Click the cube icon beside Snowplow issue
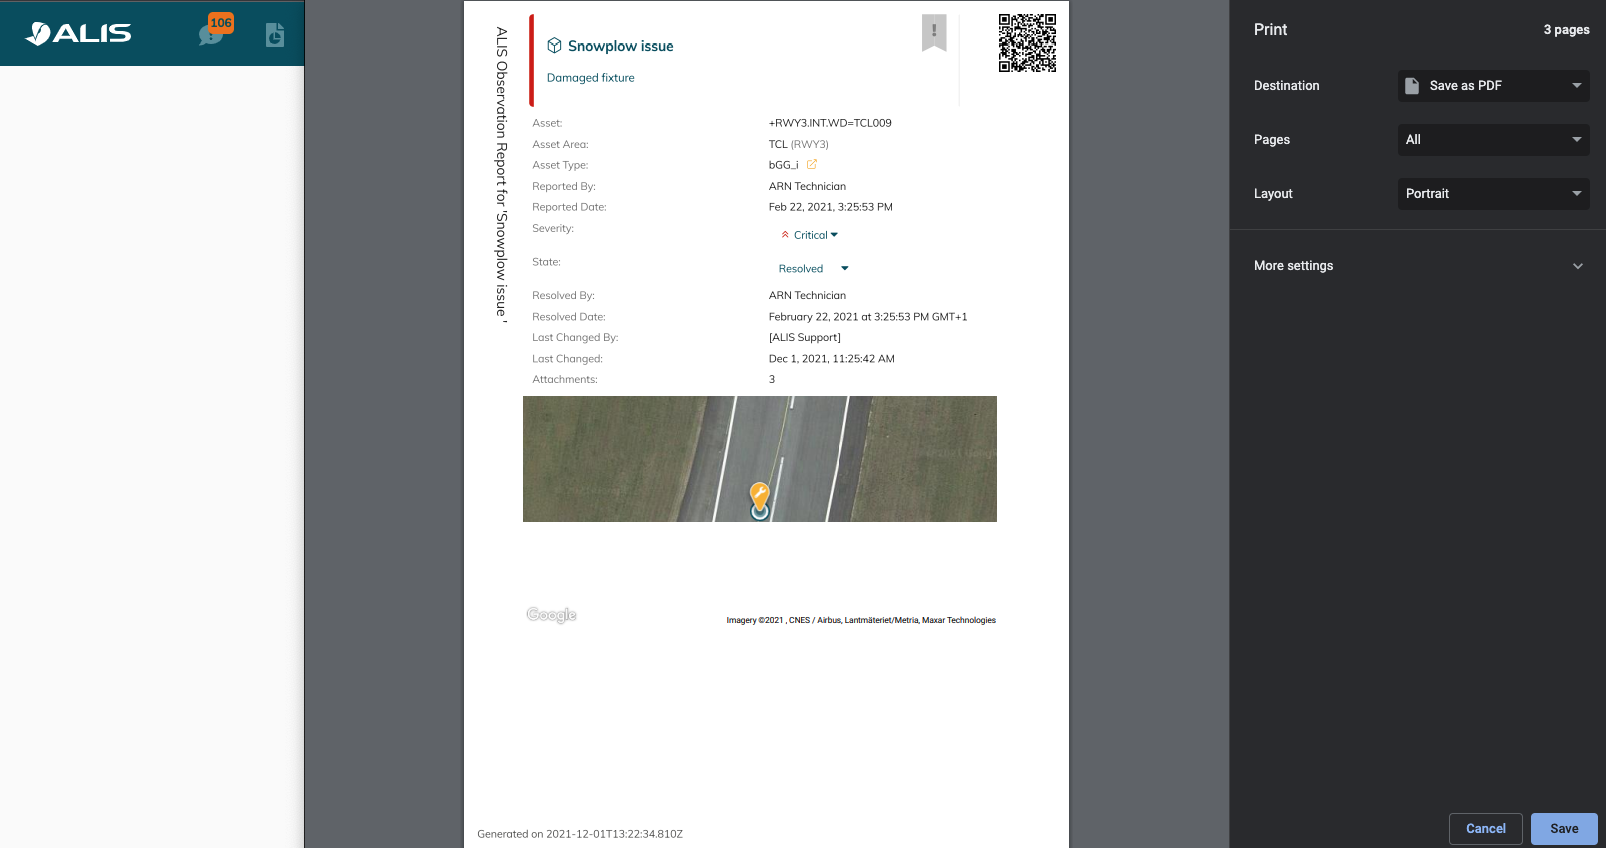The image size is (1606, 848). click(x=554, y=46)
